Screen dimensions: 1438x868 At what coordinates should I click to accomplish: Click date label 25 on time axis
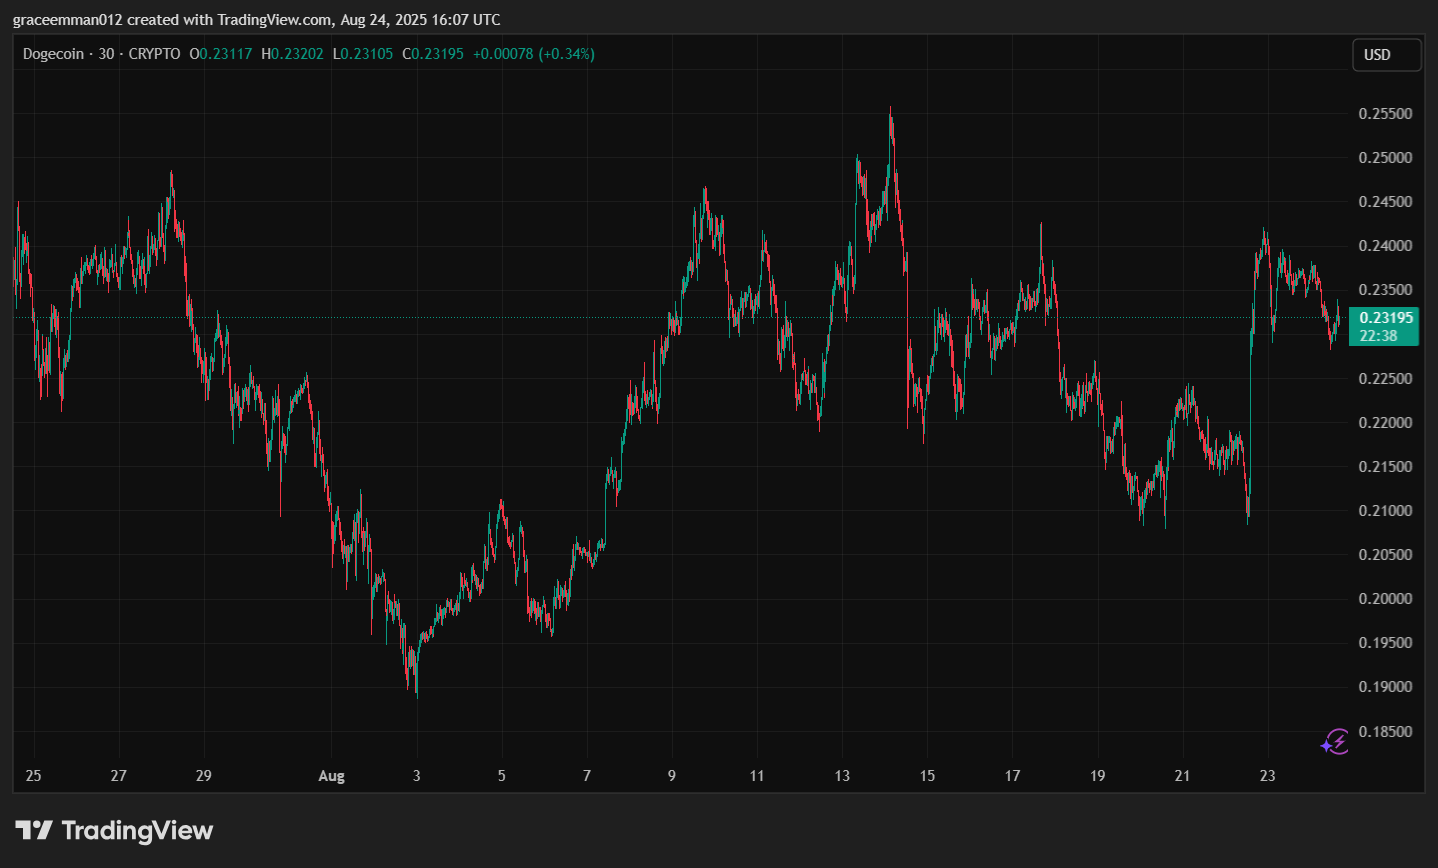tap(34, 776)
